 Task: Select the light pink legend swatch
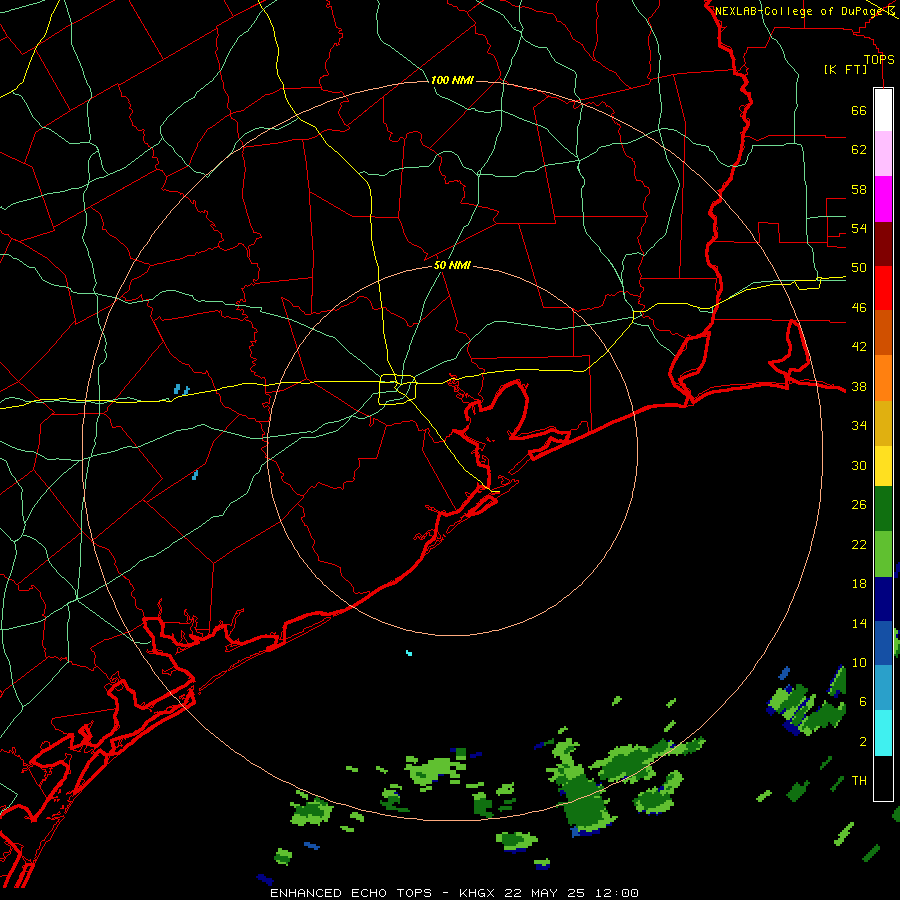(883, 153)
